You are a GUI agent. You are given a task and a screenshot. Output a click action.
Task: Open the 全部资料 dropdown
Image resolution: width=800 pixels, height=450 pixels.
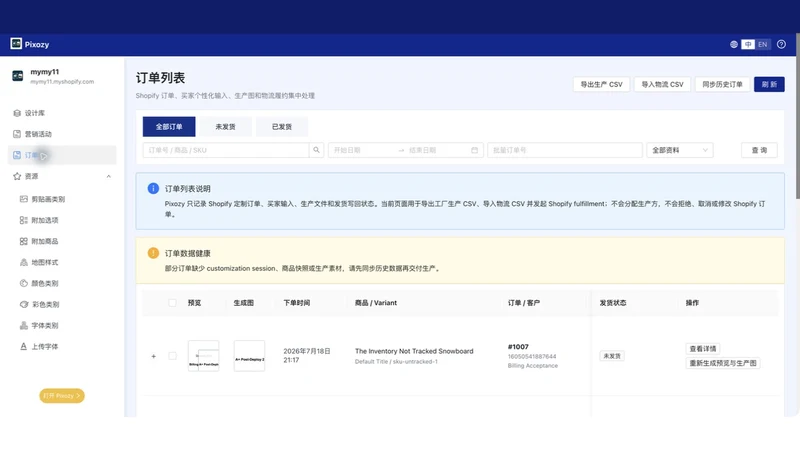680,150
